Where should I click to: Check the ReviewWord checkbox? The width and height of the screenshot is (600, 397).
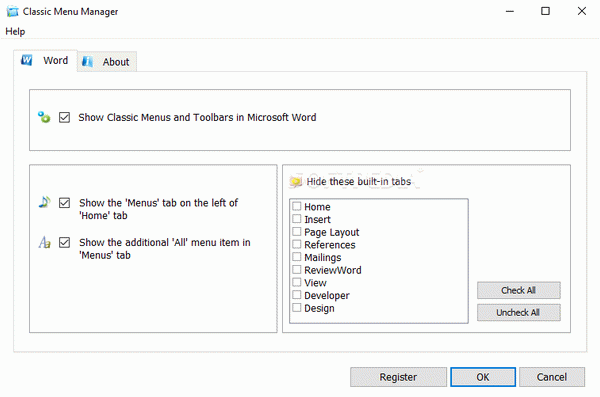(x=297, y=270)
